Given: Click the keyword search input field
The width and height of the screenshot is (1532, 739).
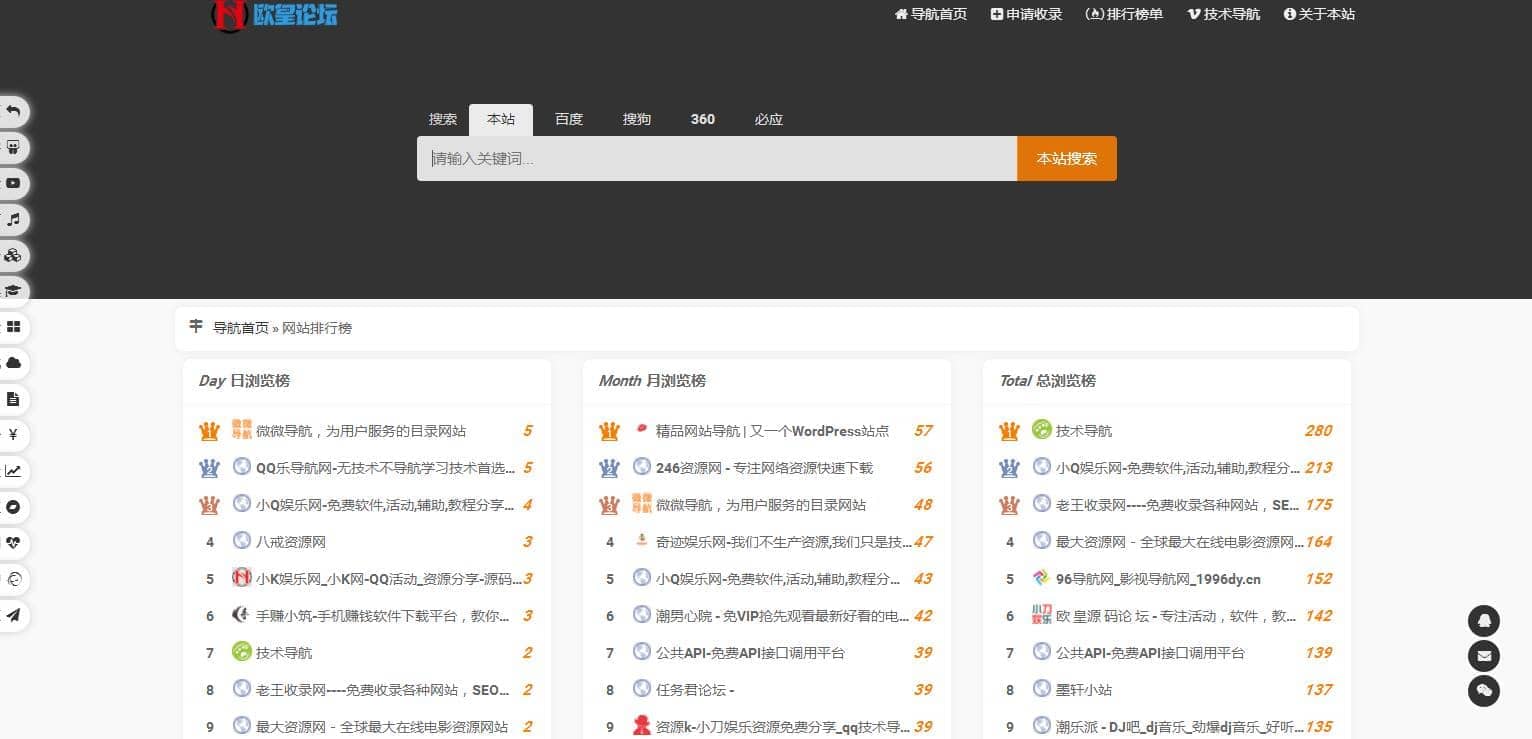Looking at the screenshot, I should (716, 159).
